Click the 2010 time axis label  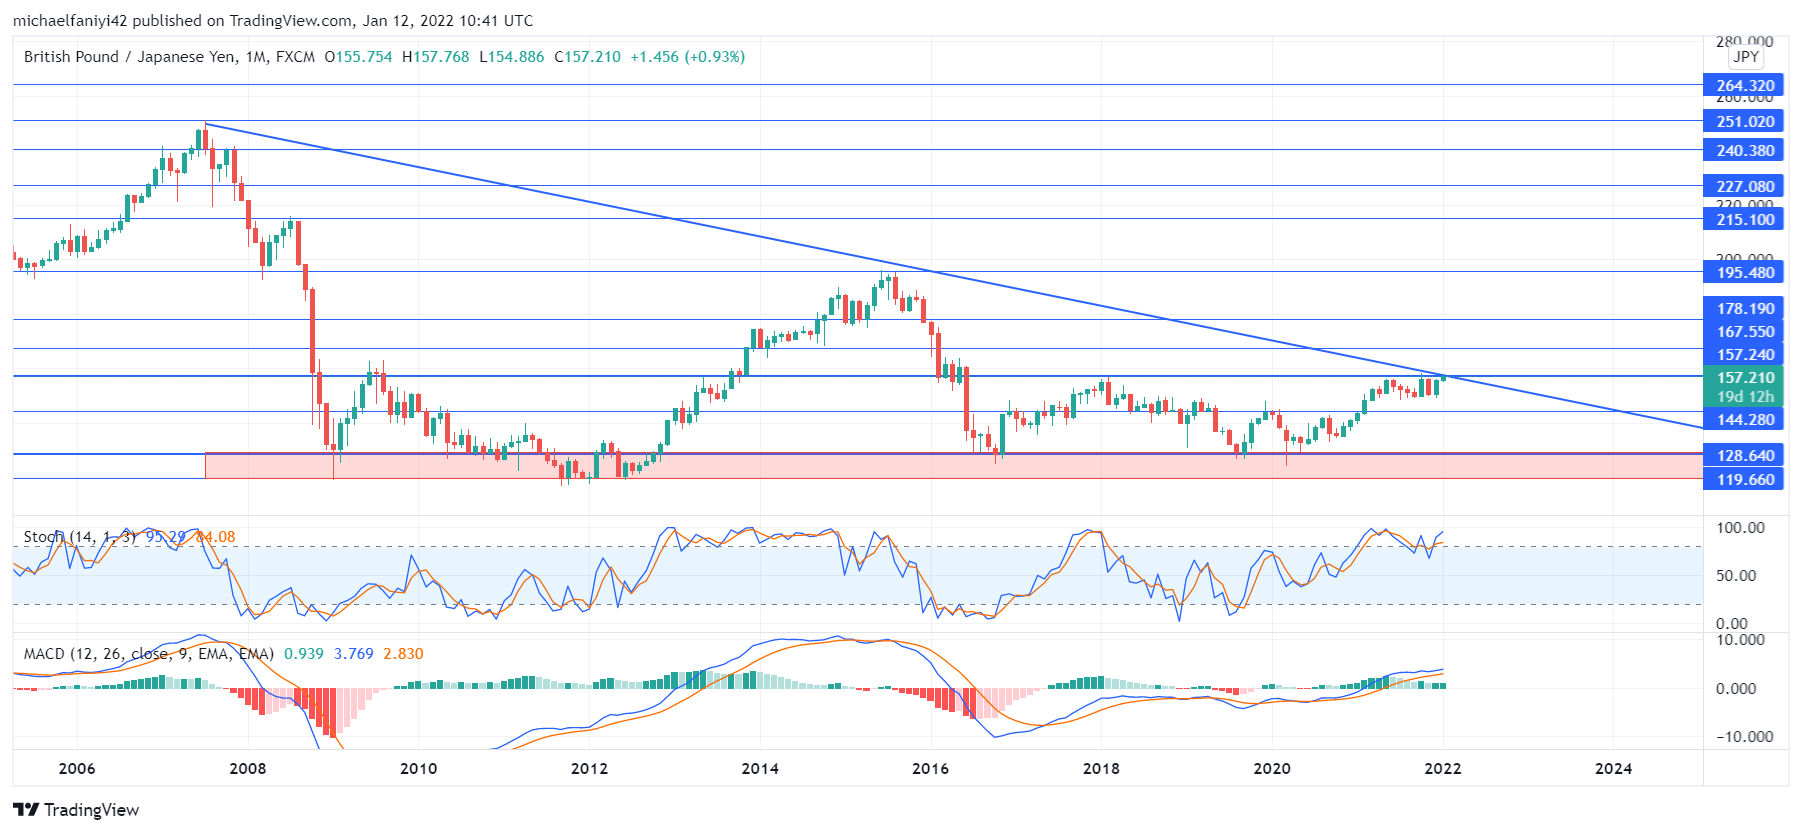(x=418, y=769)
